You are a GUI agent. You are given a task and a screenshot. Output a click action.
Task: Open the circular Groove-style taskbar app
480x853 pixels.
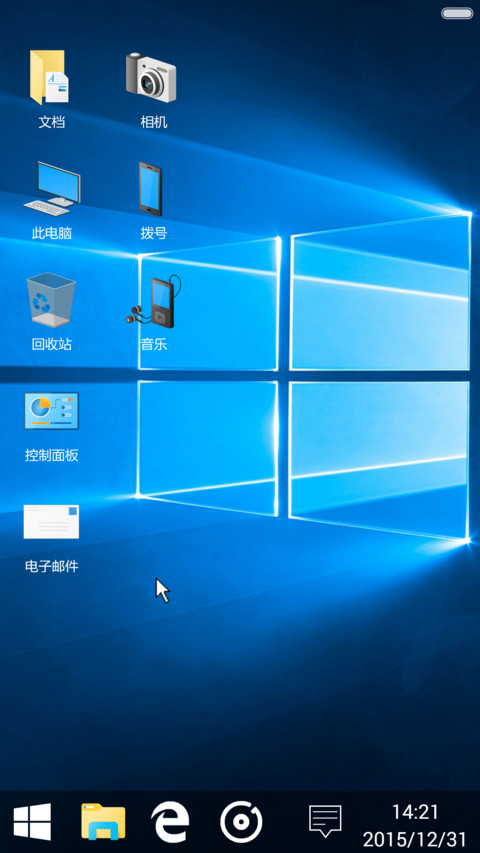point(241,822)
